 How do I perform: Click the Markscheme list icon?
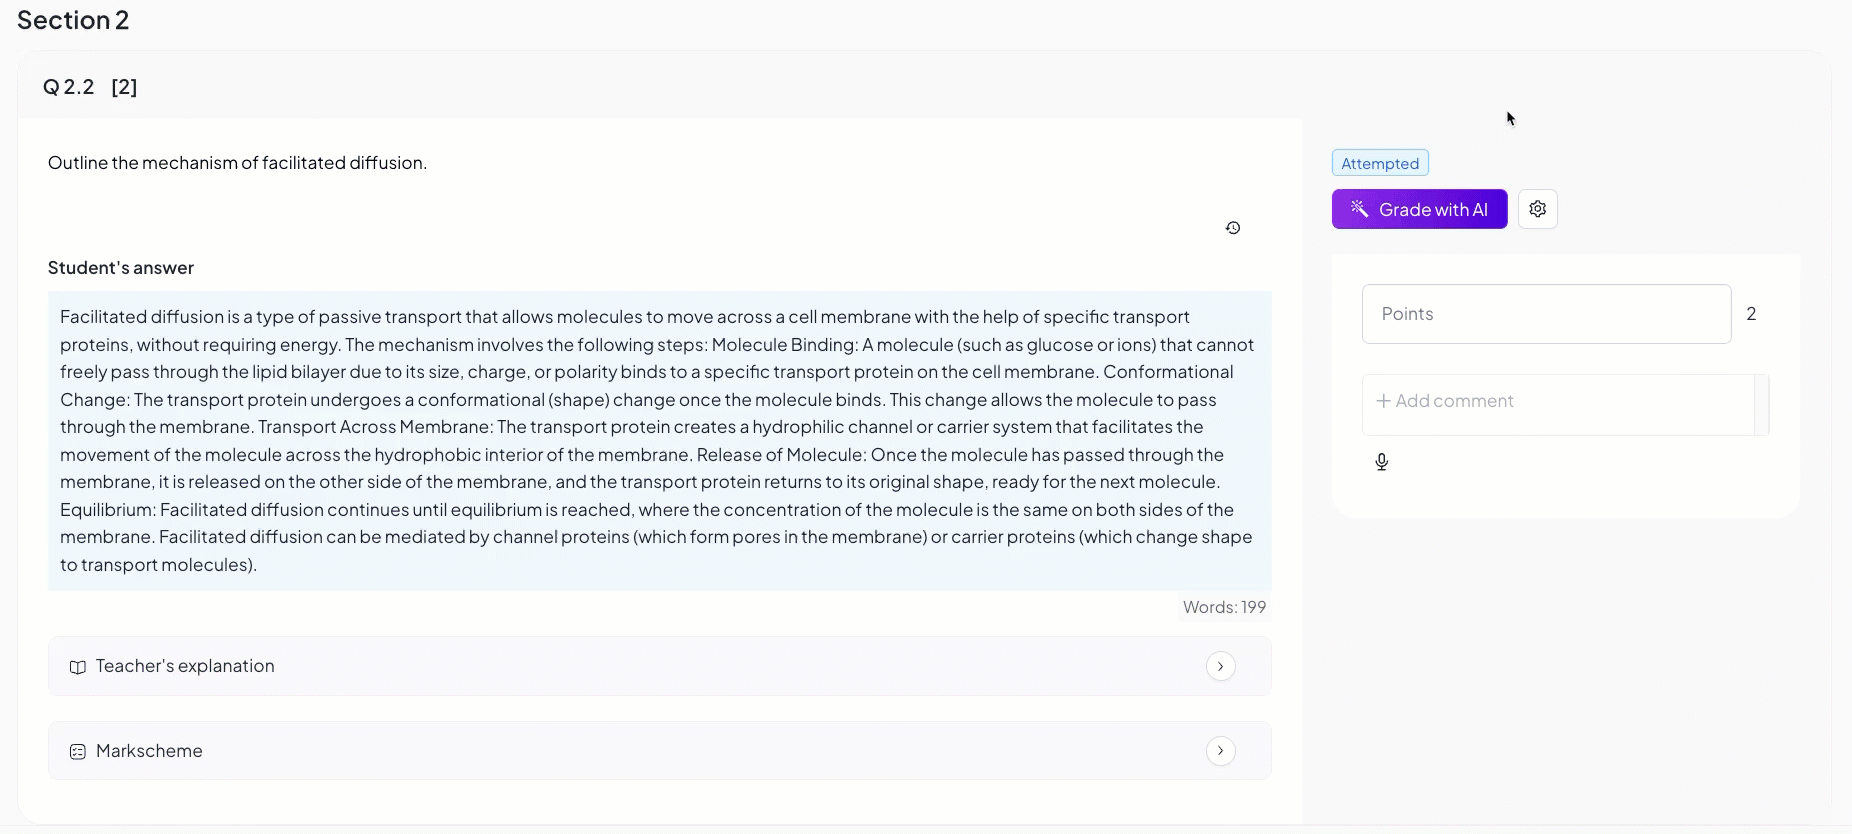[78, 751]
